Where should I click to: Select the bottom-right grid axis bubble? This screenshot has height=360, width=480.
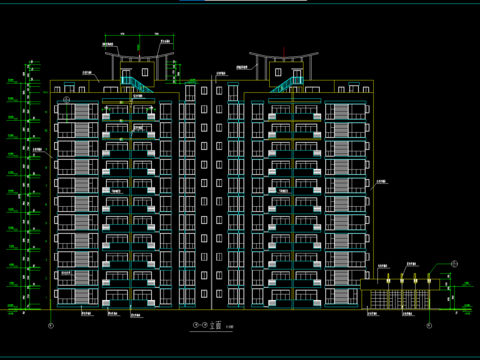coord(429,326)
